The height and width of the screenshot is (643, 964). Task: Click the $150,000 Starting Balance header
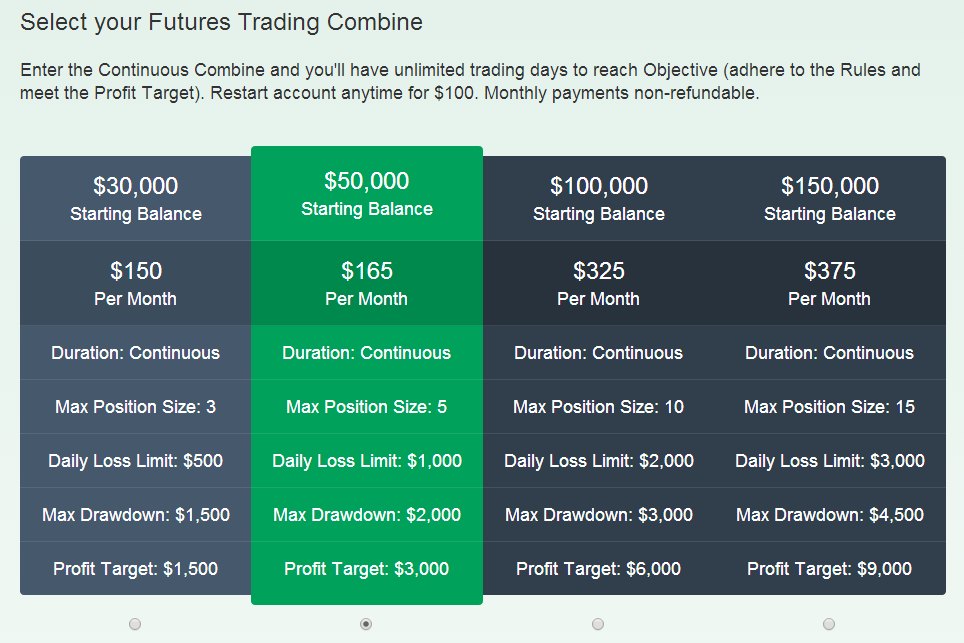[x=830, y=198]
